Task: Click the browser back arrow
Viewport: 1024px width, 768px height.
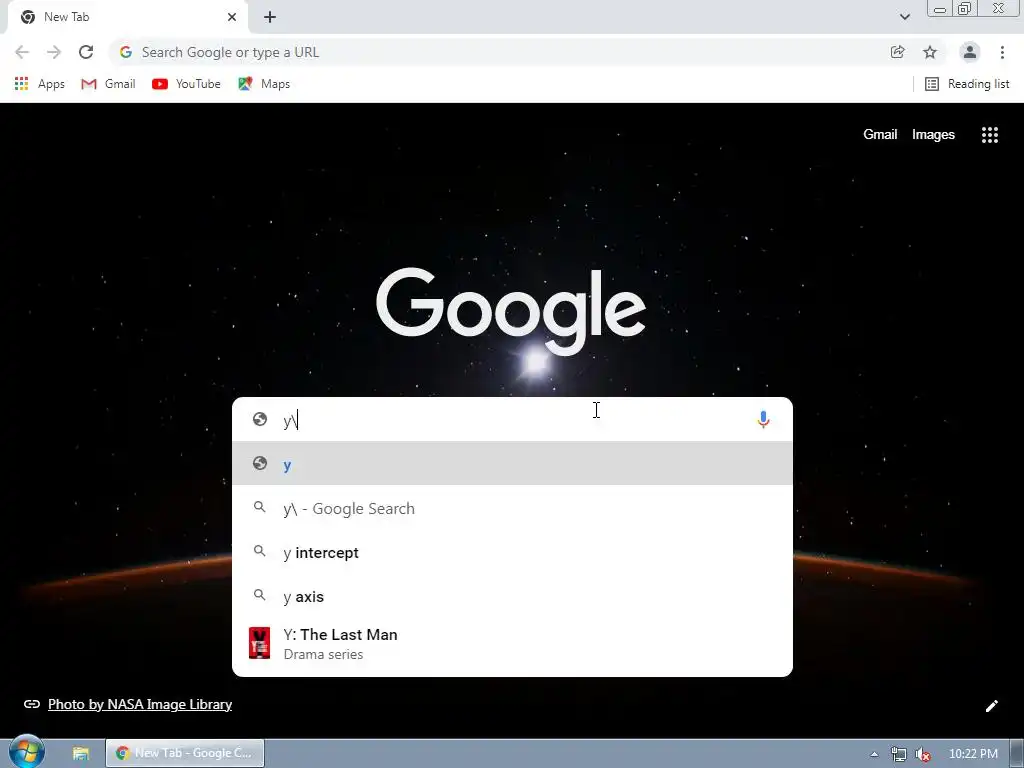Action: (22, 52)
